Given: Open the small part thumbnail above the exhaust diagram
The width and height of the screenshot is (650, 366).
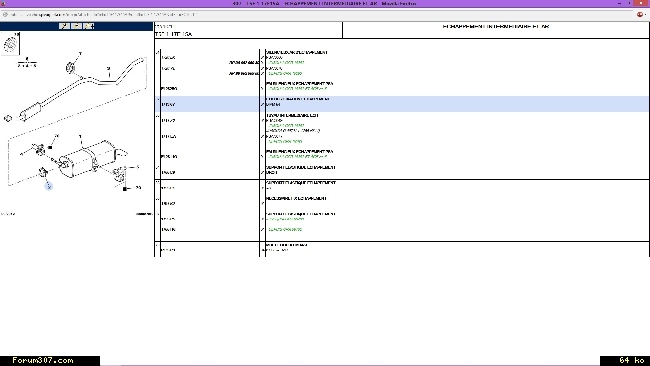Looking at the screenshot, I should click(x=10, y=44).
